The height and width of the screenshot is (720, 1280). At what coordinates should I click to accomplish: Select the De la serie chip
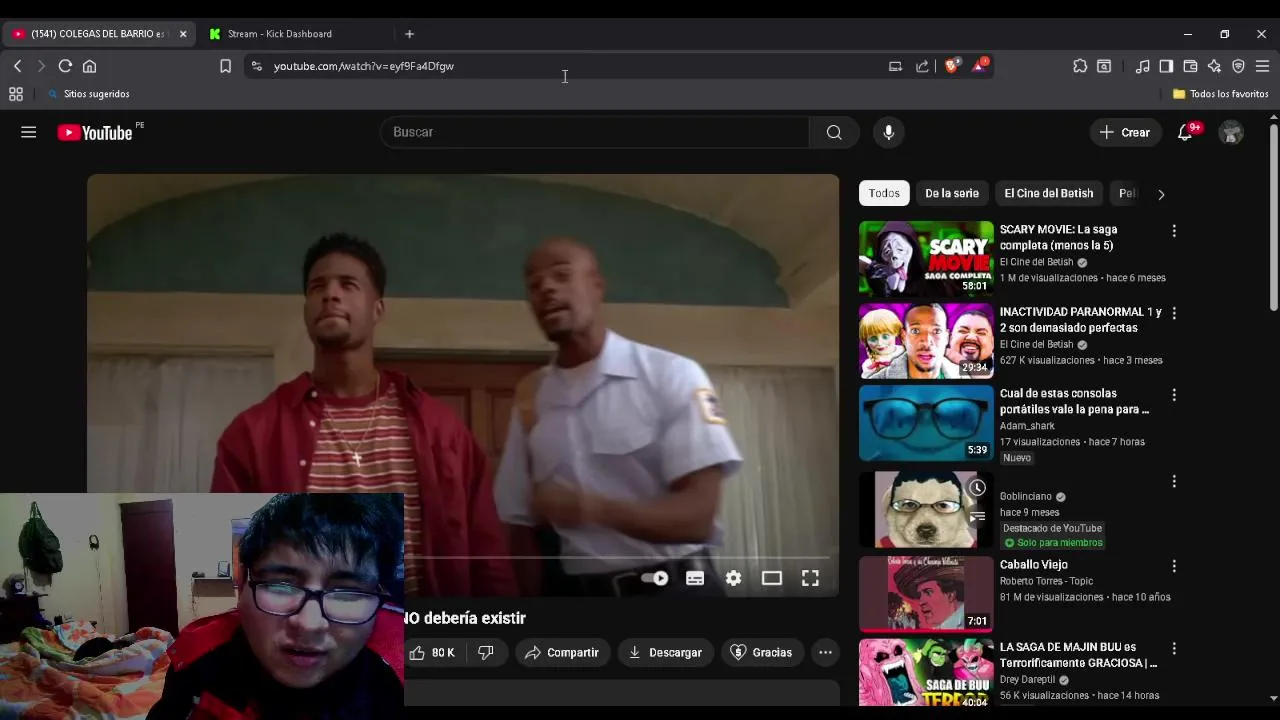pos(952,193)
